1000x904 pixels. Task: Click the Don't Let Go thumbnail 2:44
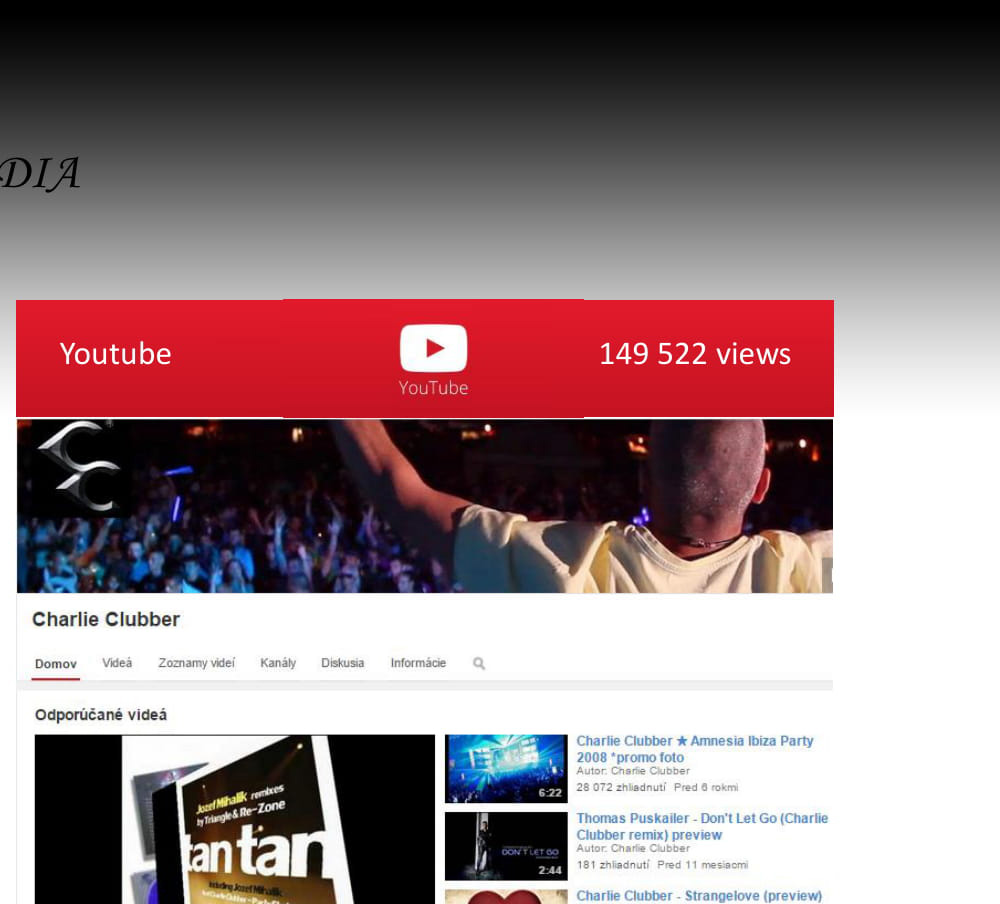pos(506,846)
